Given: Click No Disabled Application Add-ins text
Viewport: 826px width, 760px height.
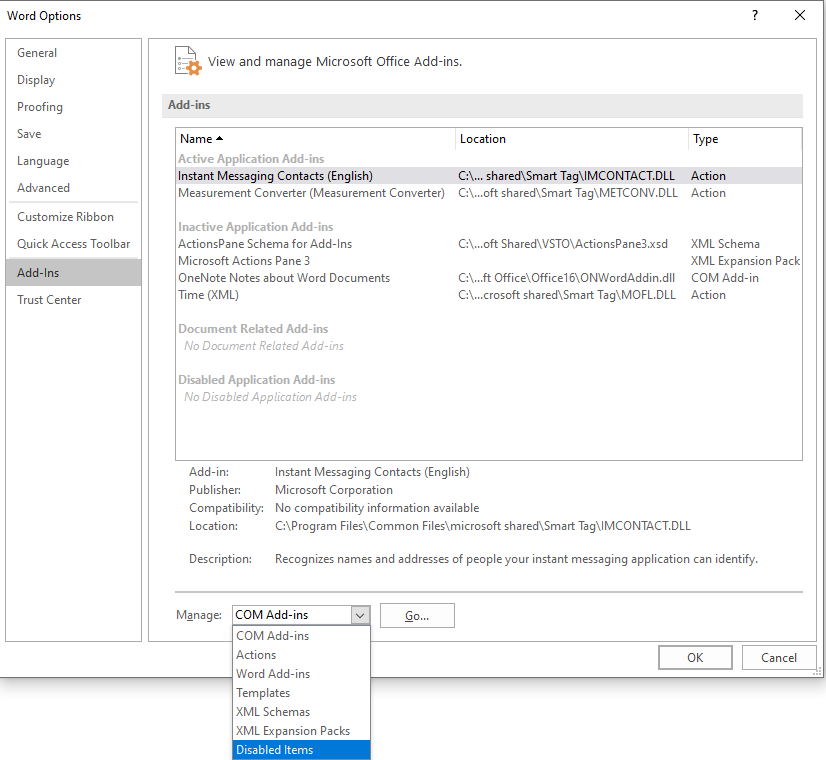Looking at the screenshot, I should [x=270, y=397].
